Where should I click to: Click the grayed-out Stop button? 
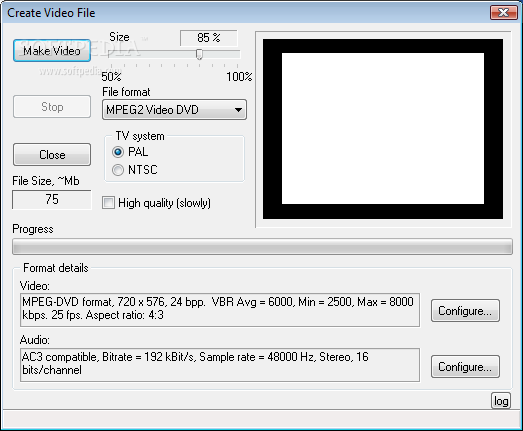[x=52, y=107]
